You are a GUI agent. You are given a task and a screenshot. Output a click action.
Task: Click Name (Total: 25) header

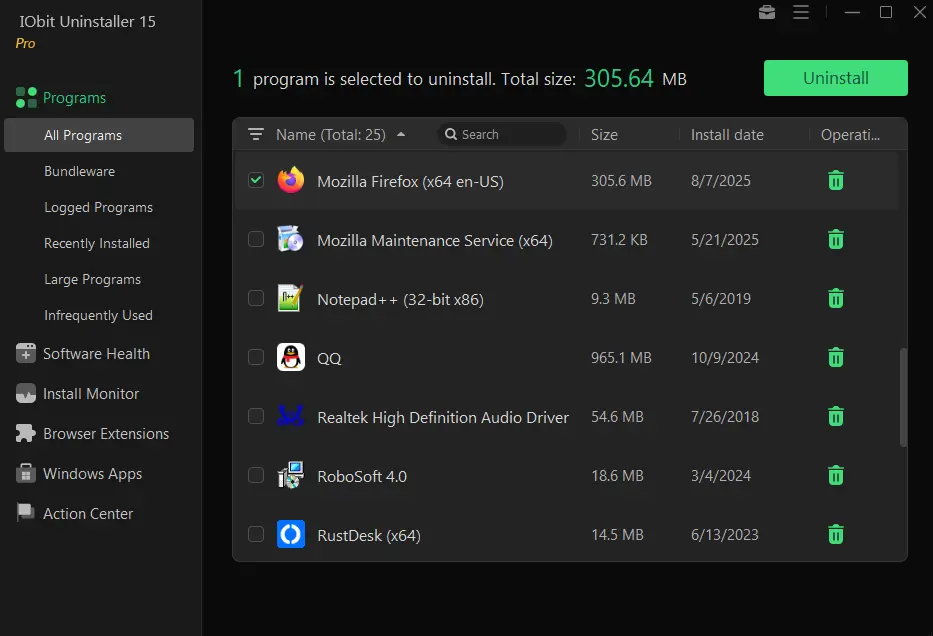pos(331,135)
